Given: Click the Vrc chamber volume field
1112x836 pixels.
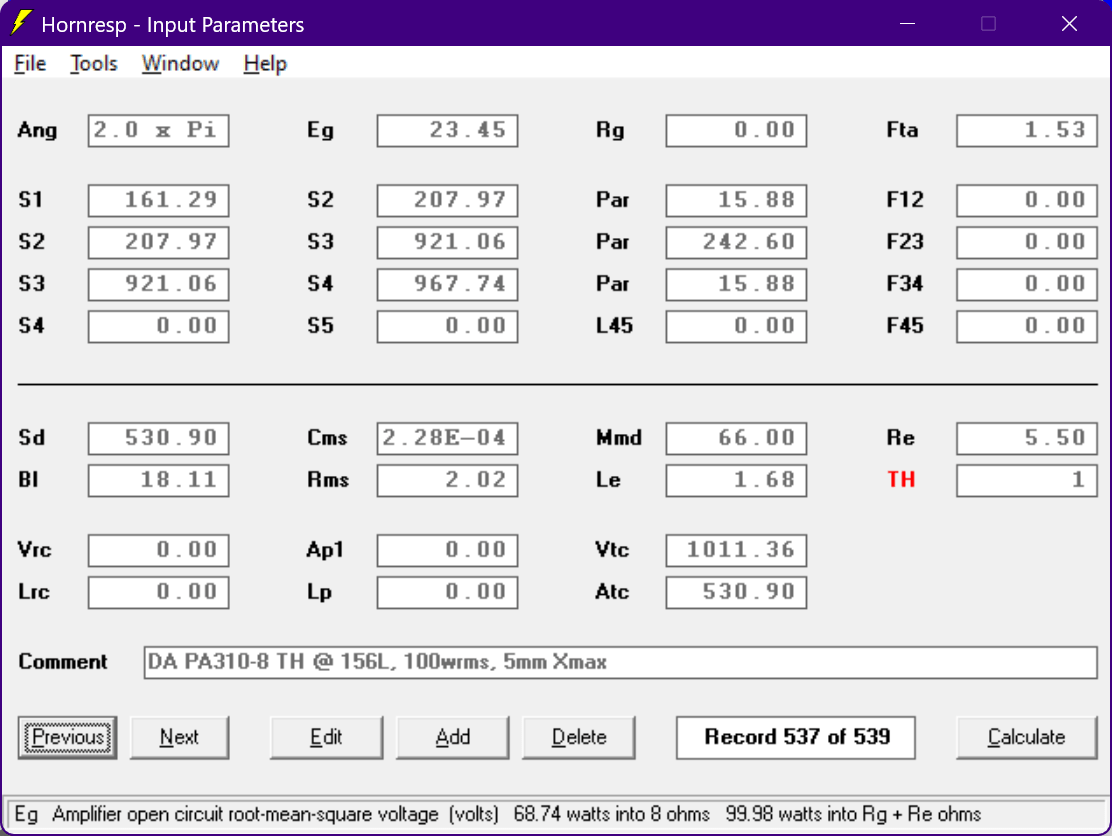Looking at the screenshot, I should (158, 550).
